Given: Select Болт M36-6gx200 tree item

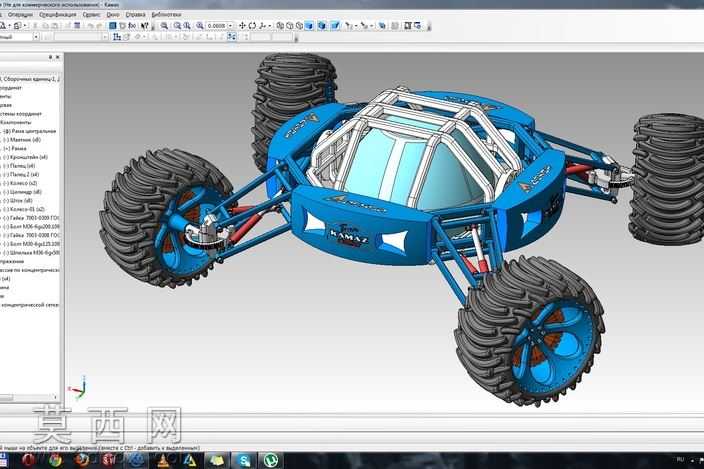Looking at the screenshot, I should click(31, 227).
